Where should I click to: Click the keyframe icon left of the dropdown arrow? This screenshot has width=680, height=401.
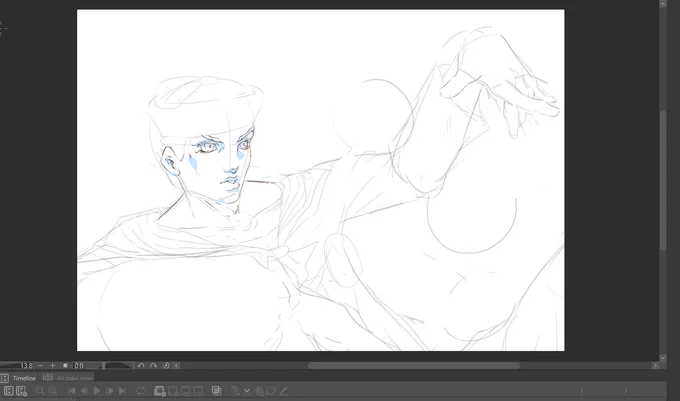pyautogui.click(x=235, y=391)
